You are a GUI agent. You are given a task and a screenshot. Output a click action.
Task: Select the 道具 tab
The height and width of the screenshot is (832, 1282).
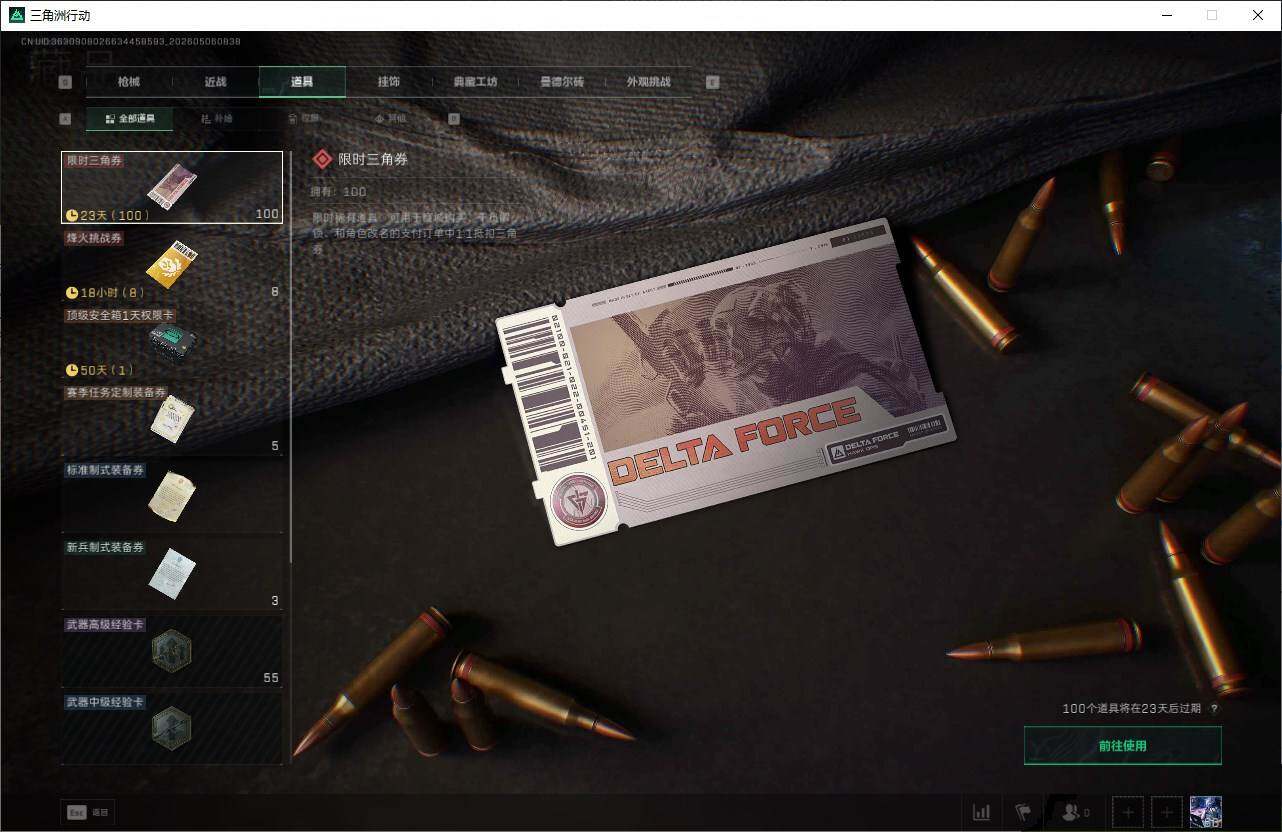coord(302,82)
